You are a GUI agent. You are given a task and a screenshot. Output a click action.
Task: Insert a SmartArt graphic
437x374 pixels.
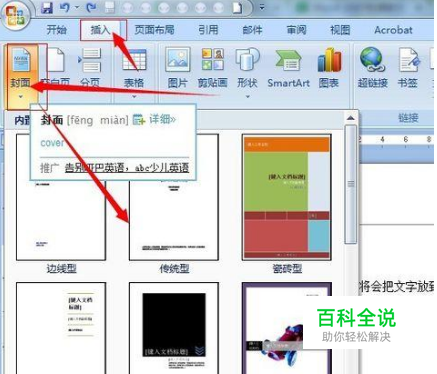pos(289,68)
